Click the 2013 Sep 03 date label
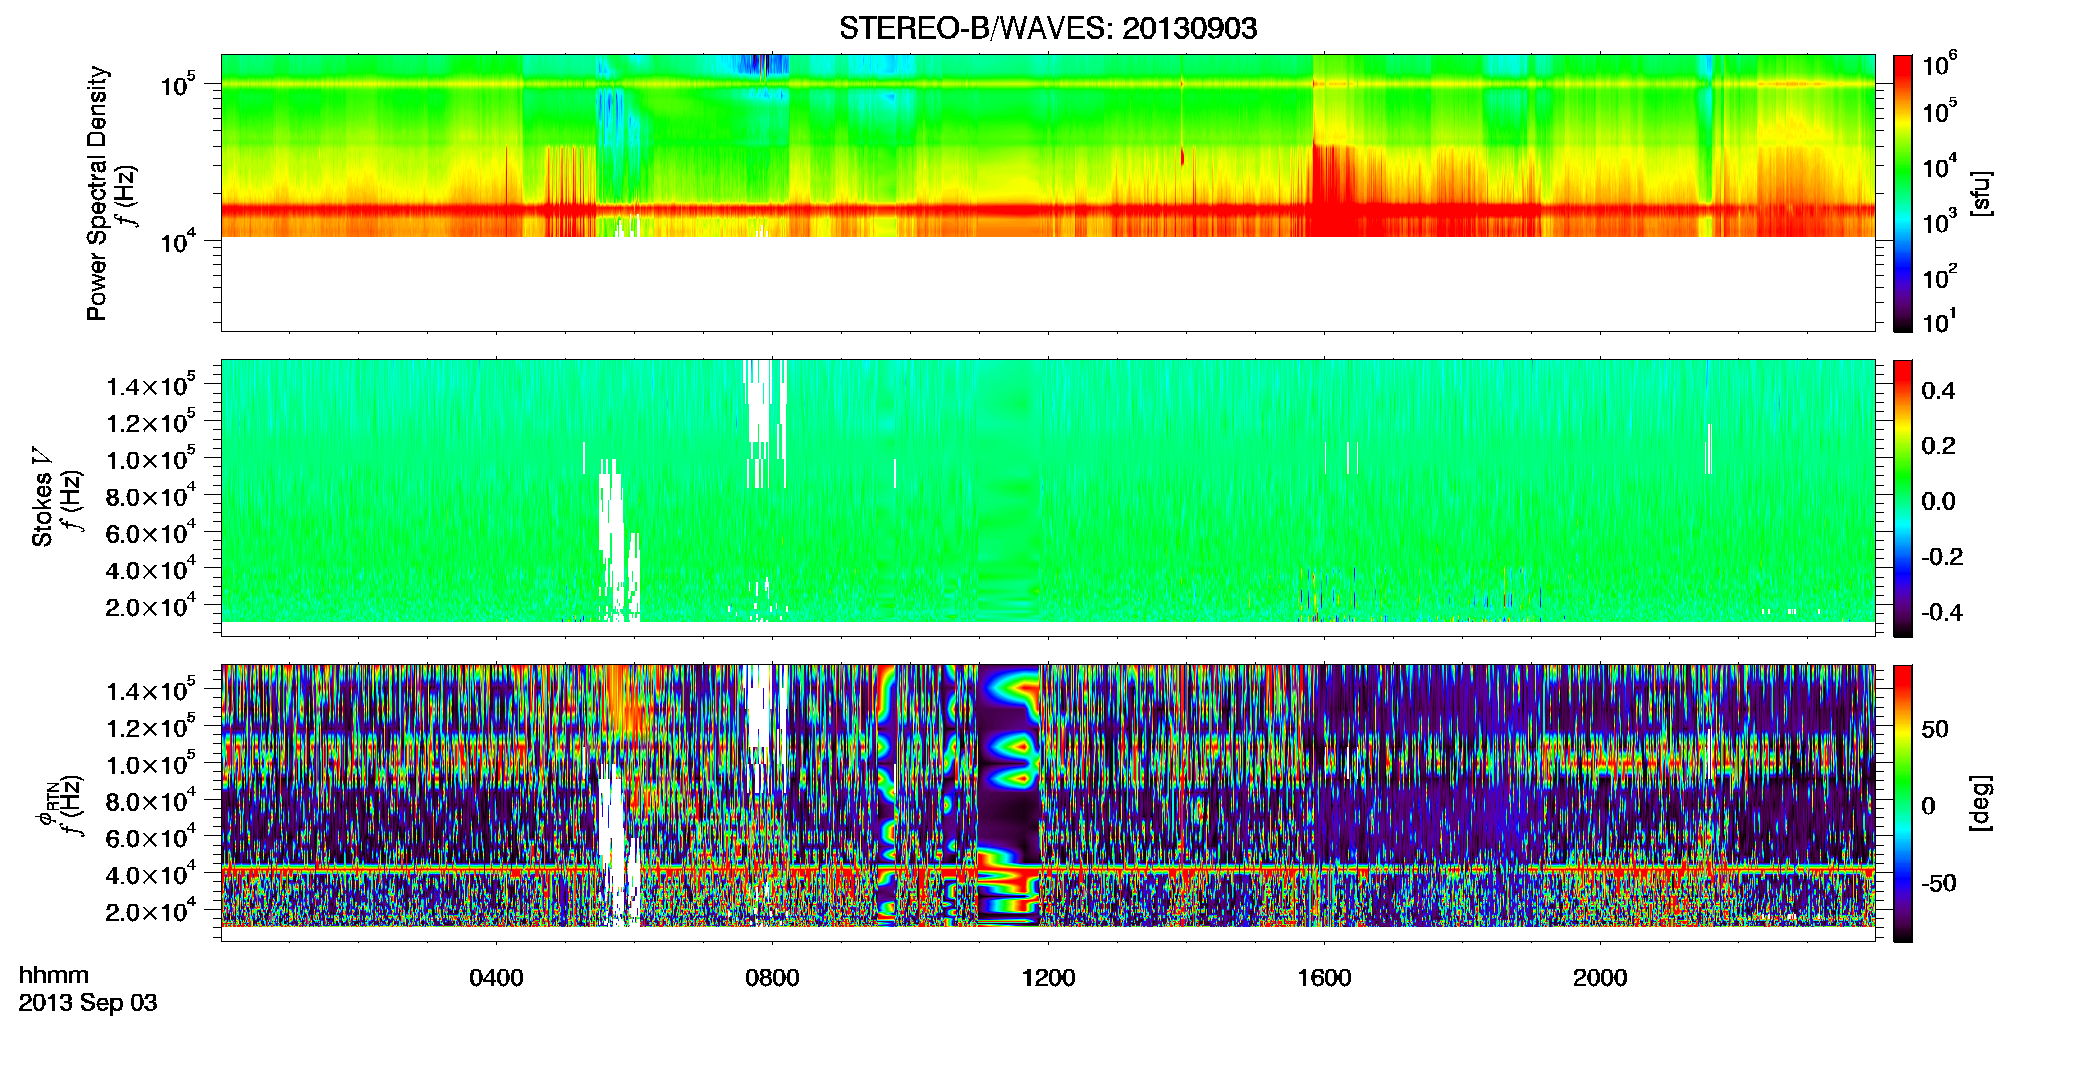This screenshot has width=2096, height=1080. (x=88, y=1003)
